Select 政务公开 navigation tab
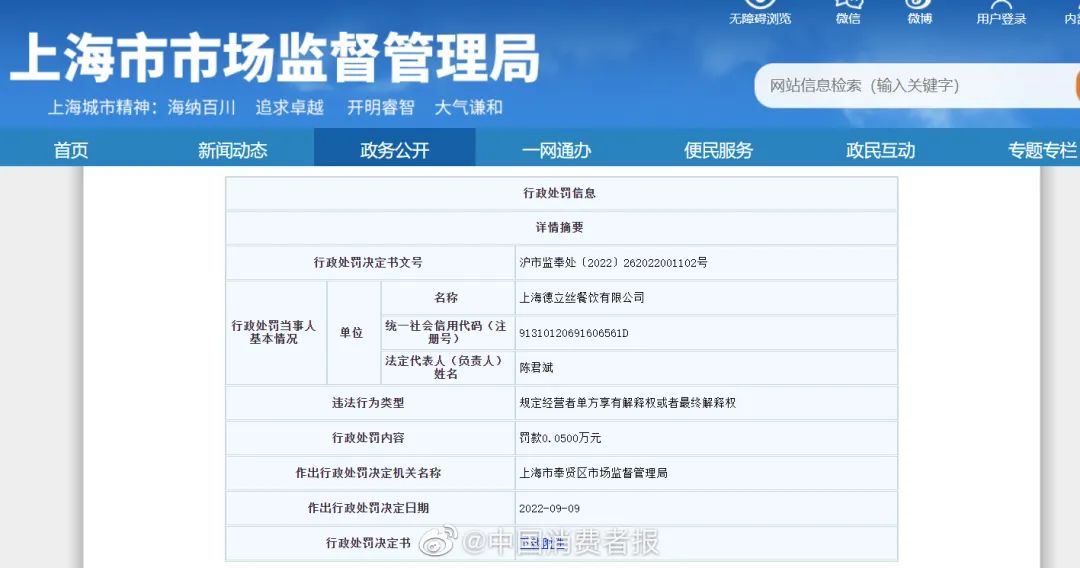The height and width of the screenshot is (568, 1080). pyautogui.click(x=395, y=147)
